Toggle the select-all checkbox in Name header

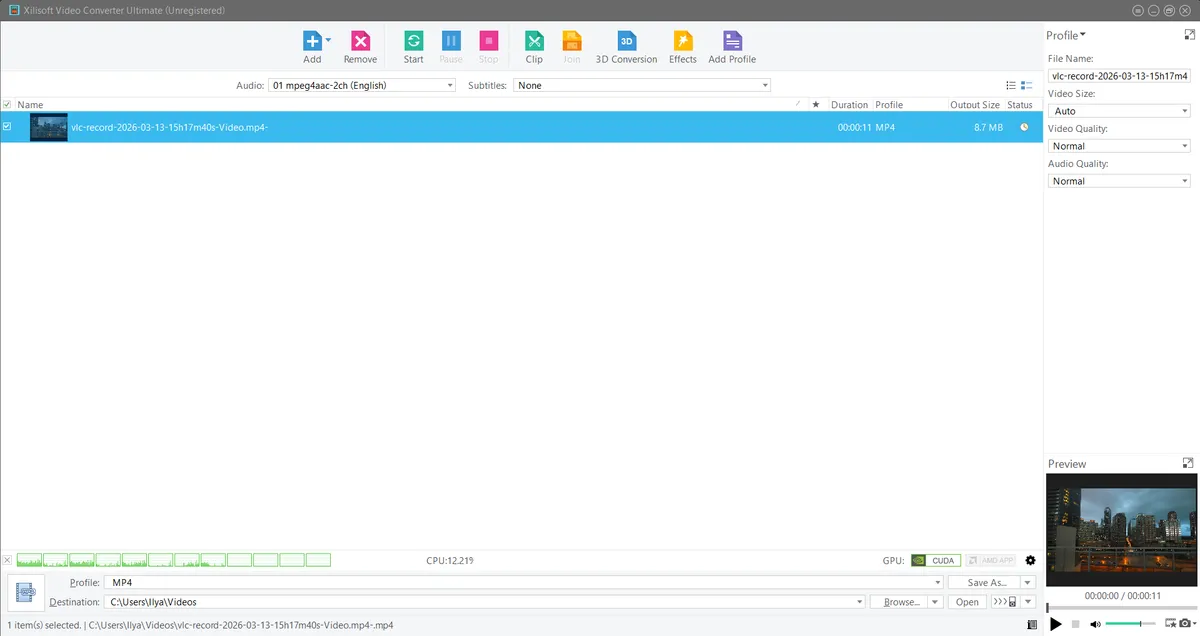pyautogui.click(x=7, y=105)
